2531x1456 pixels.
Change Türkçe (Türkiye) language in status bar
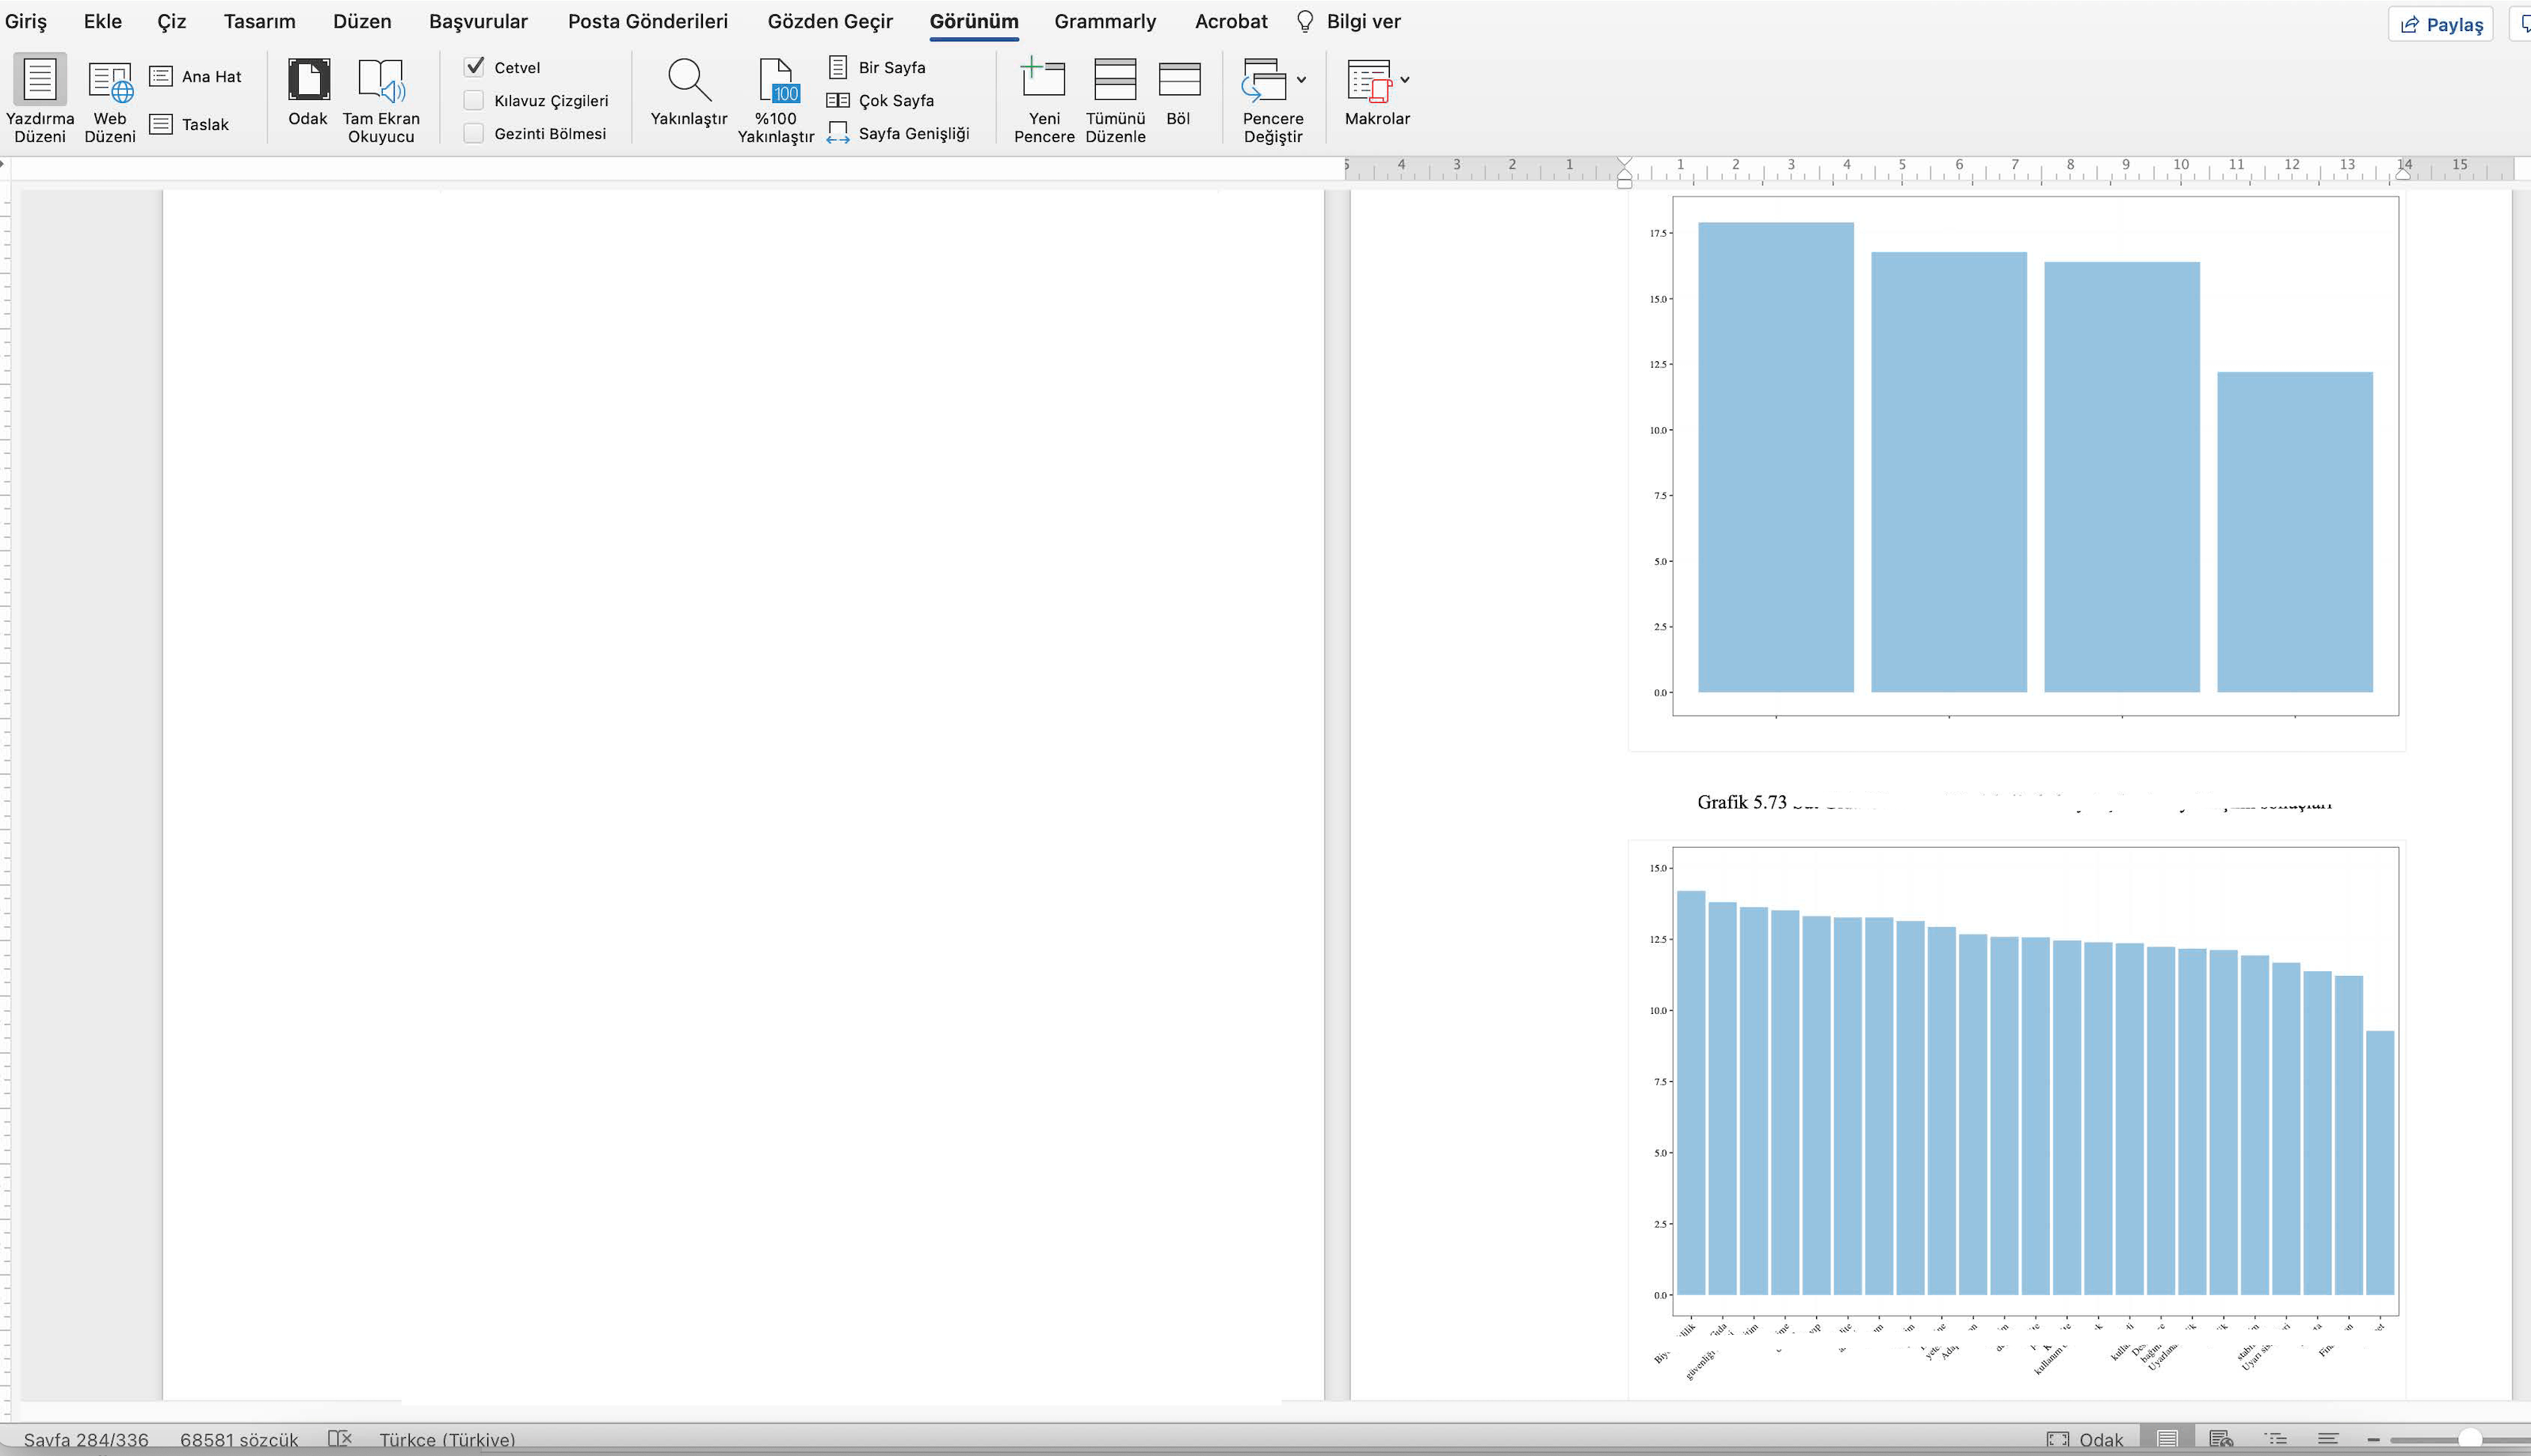447,1440
